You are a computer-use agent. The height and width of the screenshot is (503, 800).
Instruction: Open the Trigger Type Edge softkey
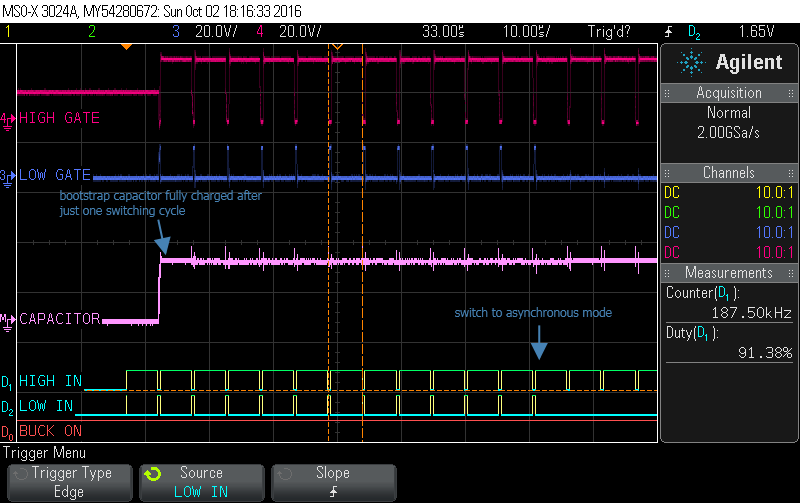pos(66,482)
